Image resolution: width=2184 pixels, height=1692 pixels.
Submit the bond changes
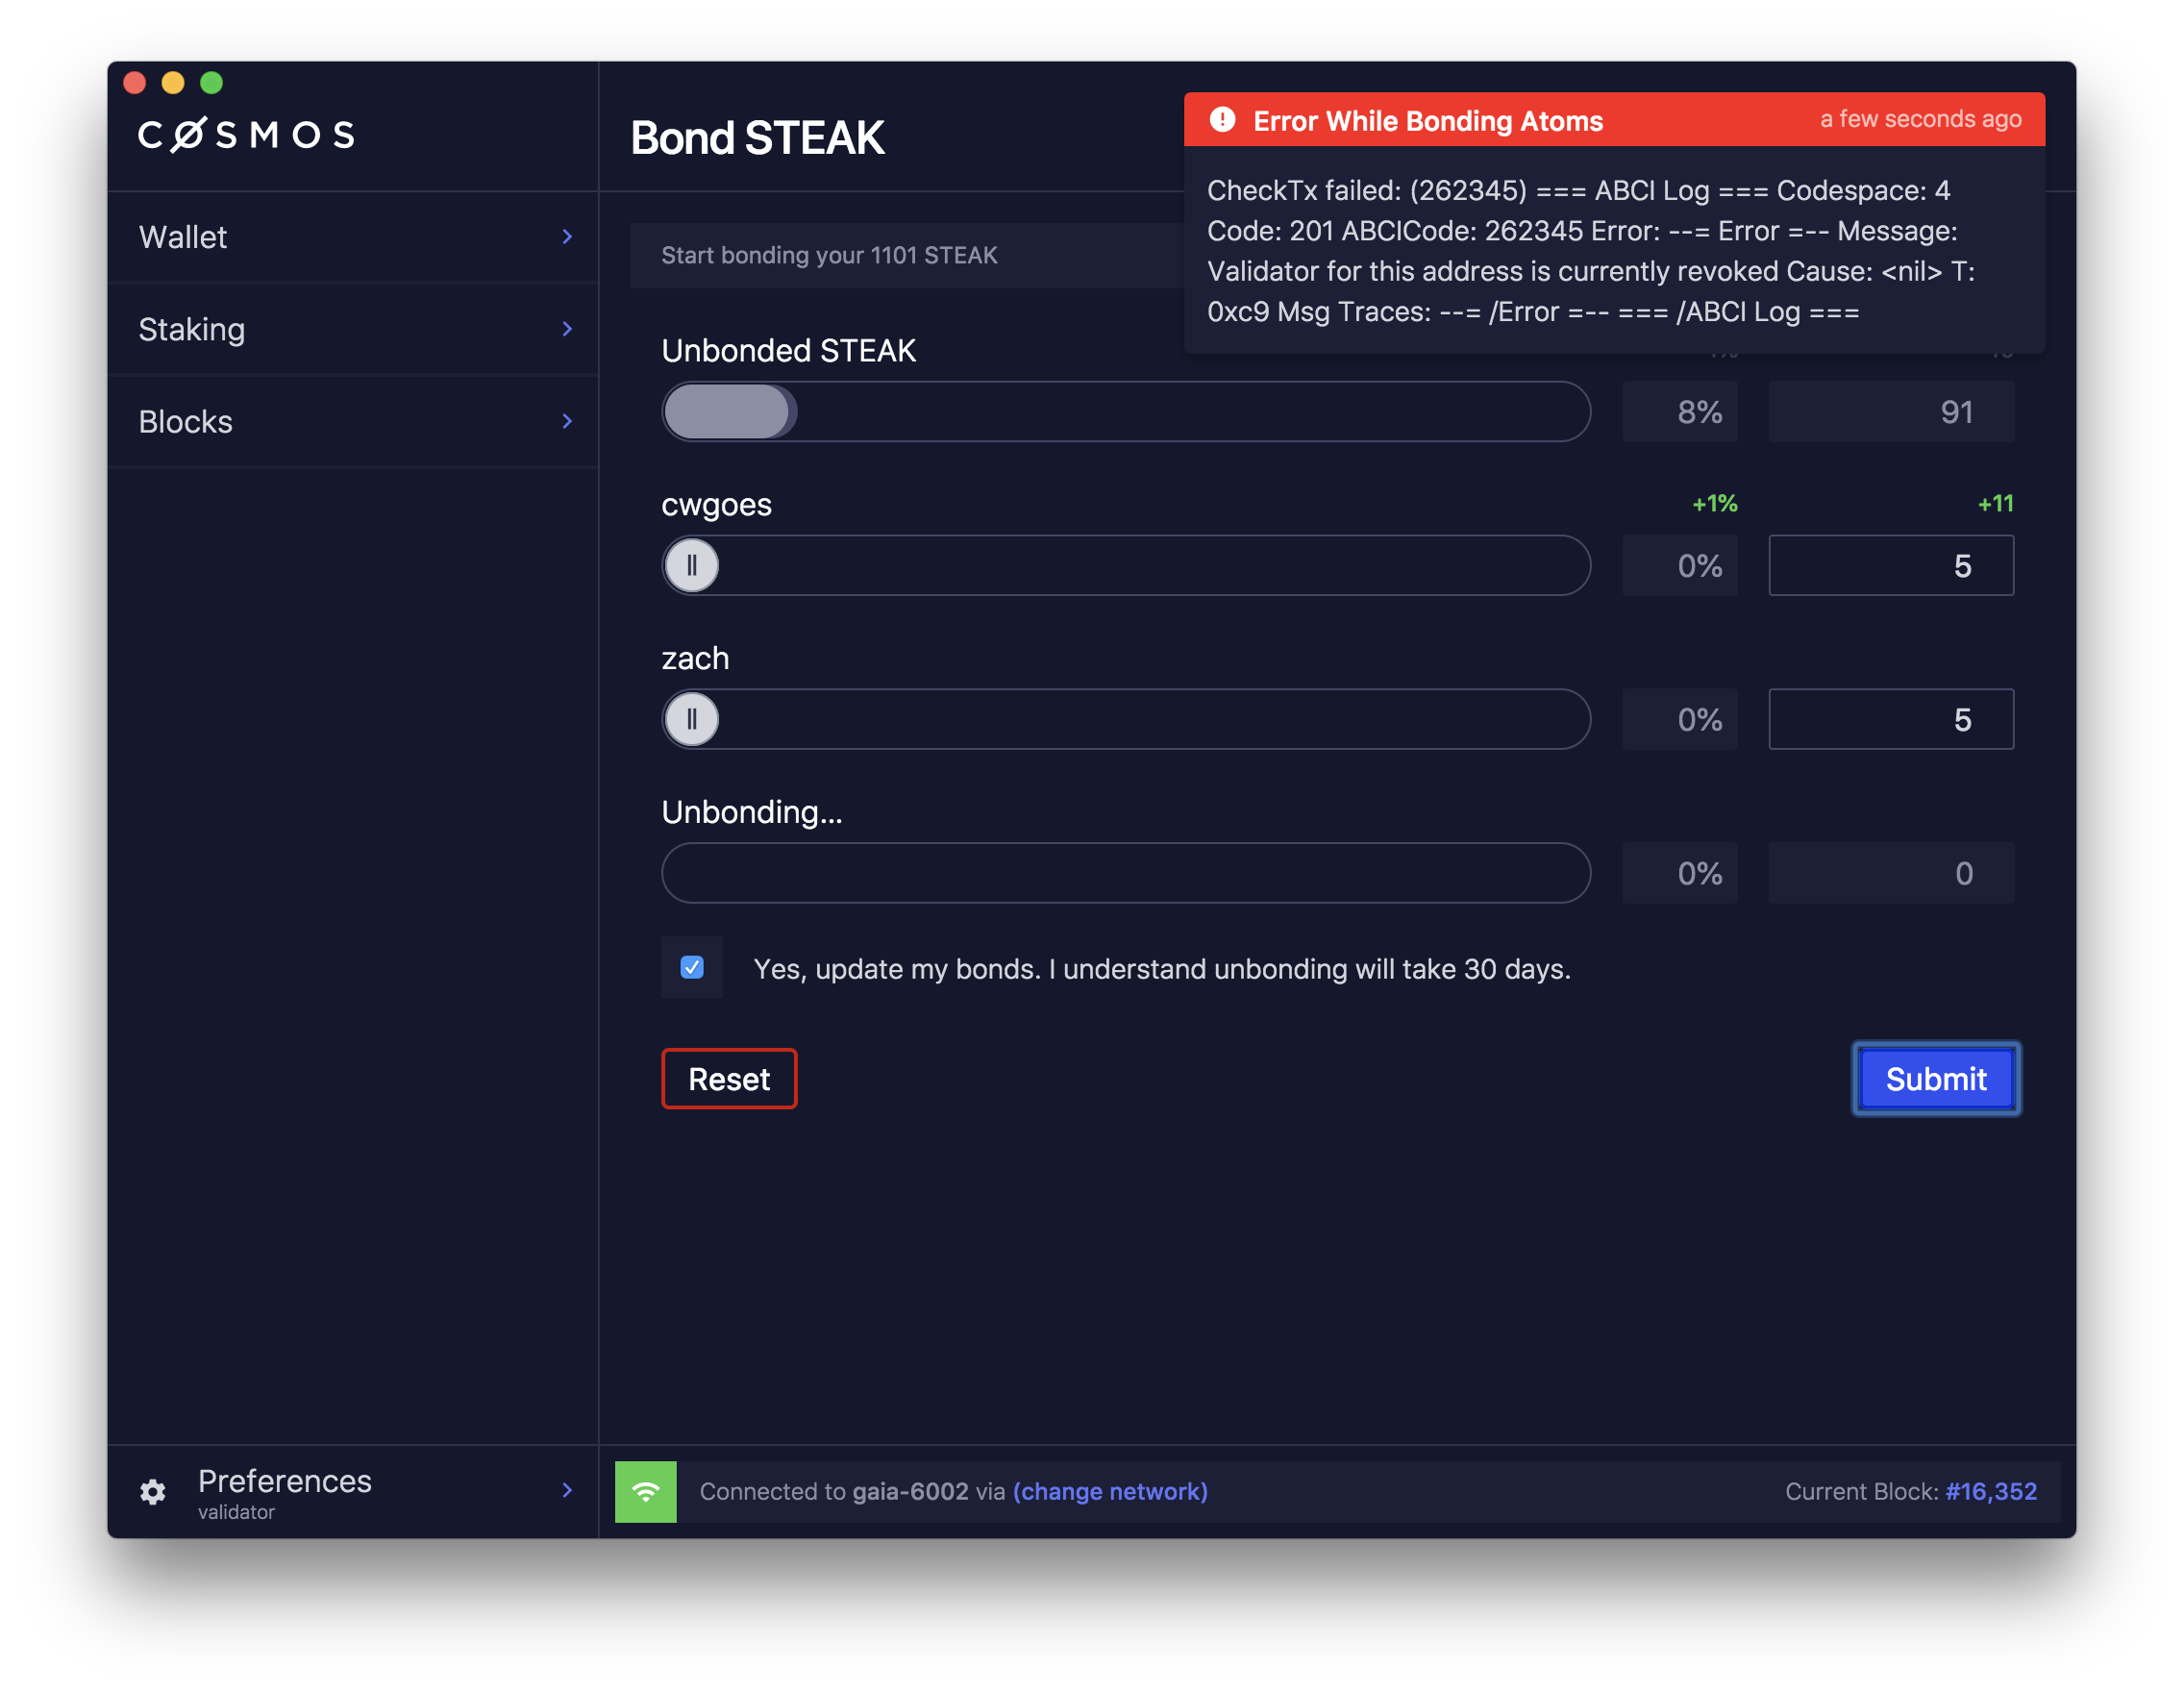[x=1936, y=1079]
